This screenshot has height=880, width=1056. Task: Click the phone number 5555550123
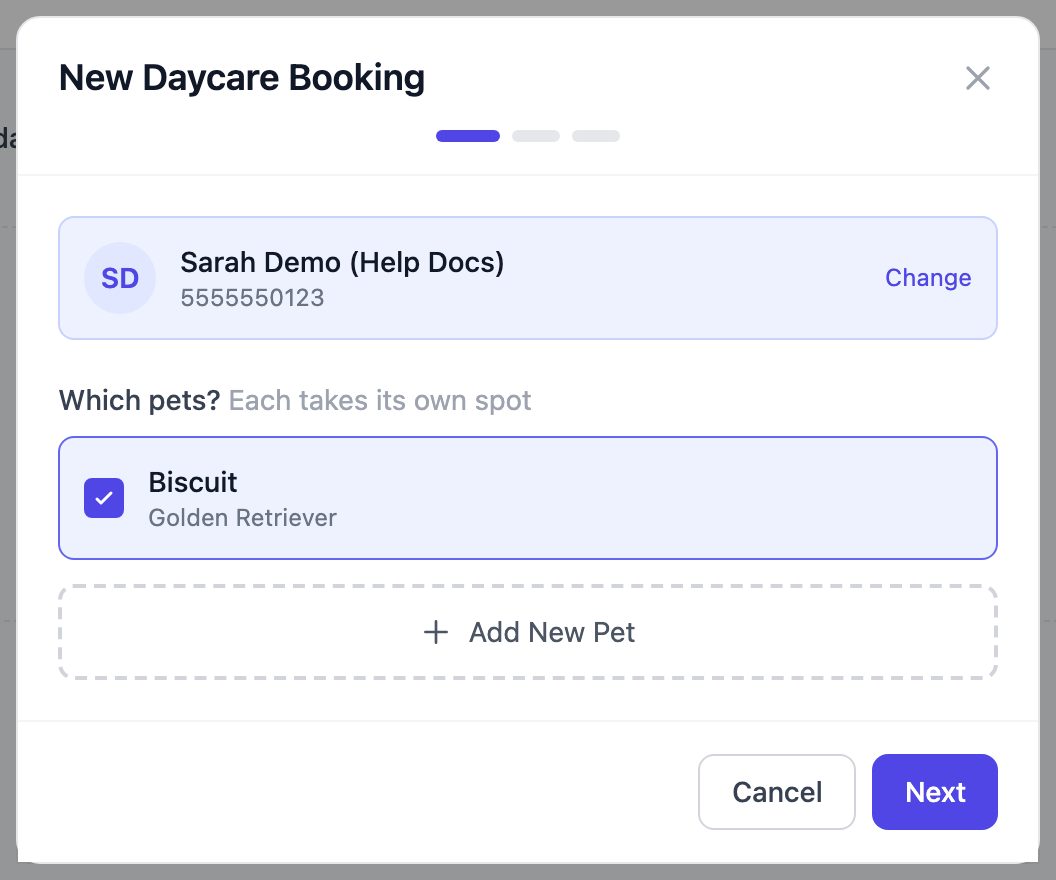(x=253, y=298)
